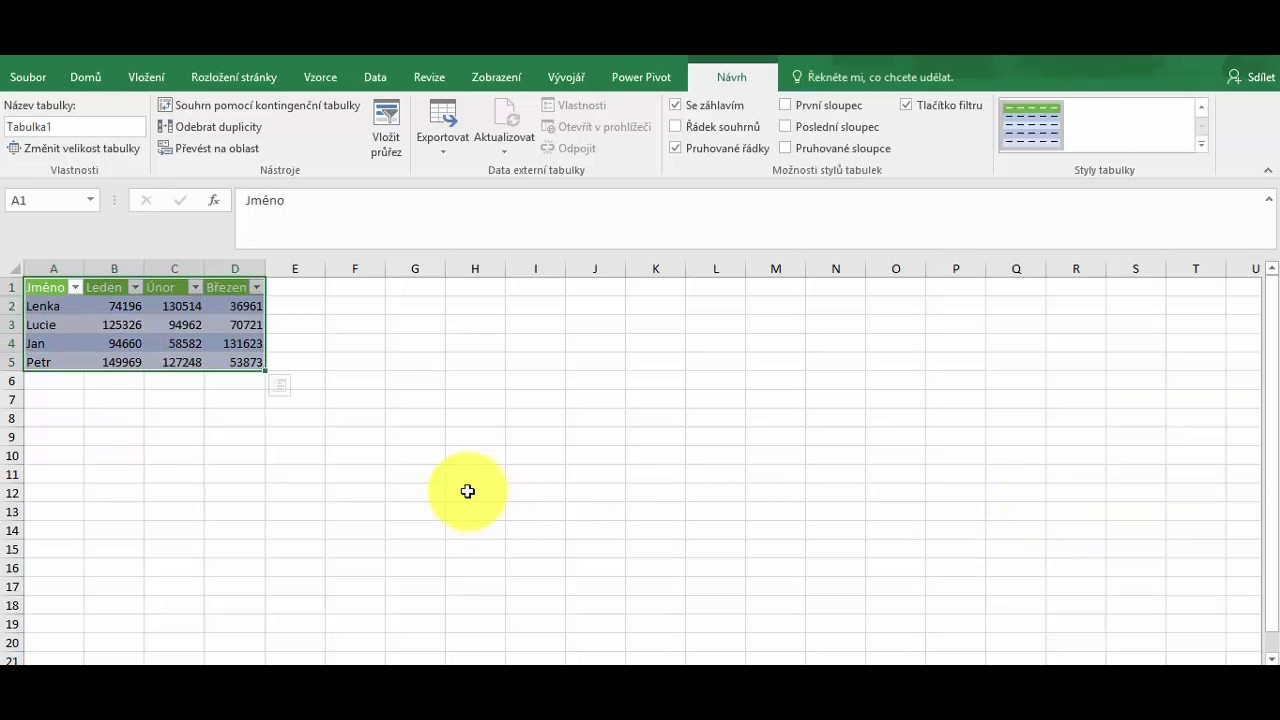The image size is (1280, 720).
Task: Collapse the ribbon with the arrow
Action: pos(1269,170)
